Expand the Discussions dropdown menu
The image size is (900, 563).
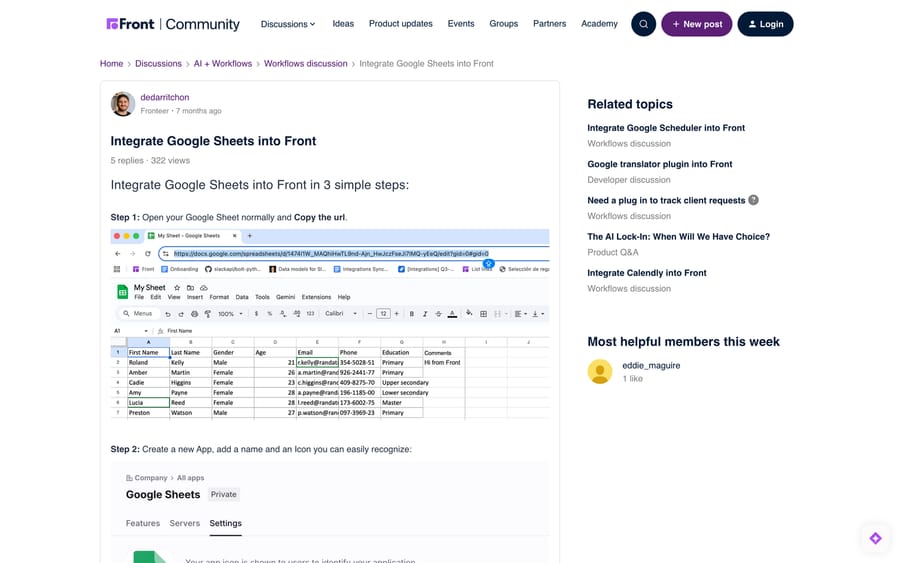click(x=288, y=24)
